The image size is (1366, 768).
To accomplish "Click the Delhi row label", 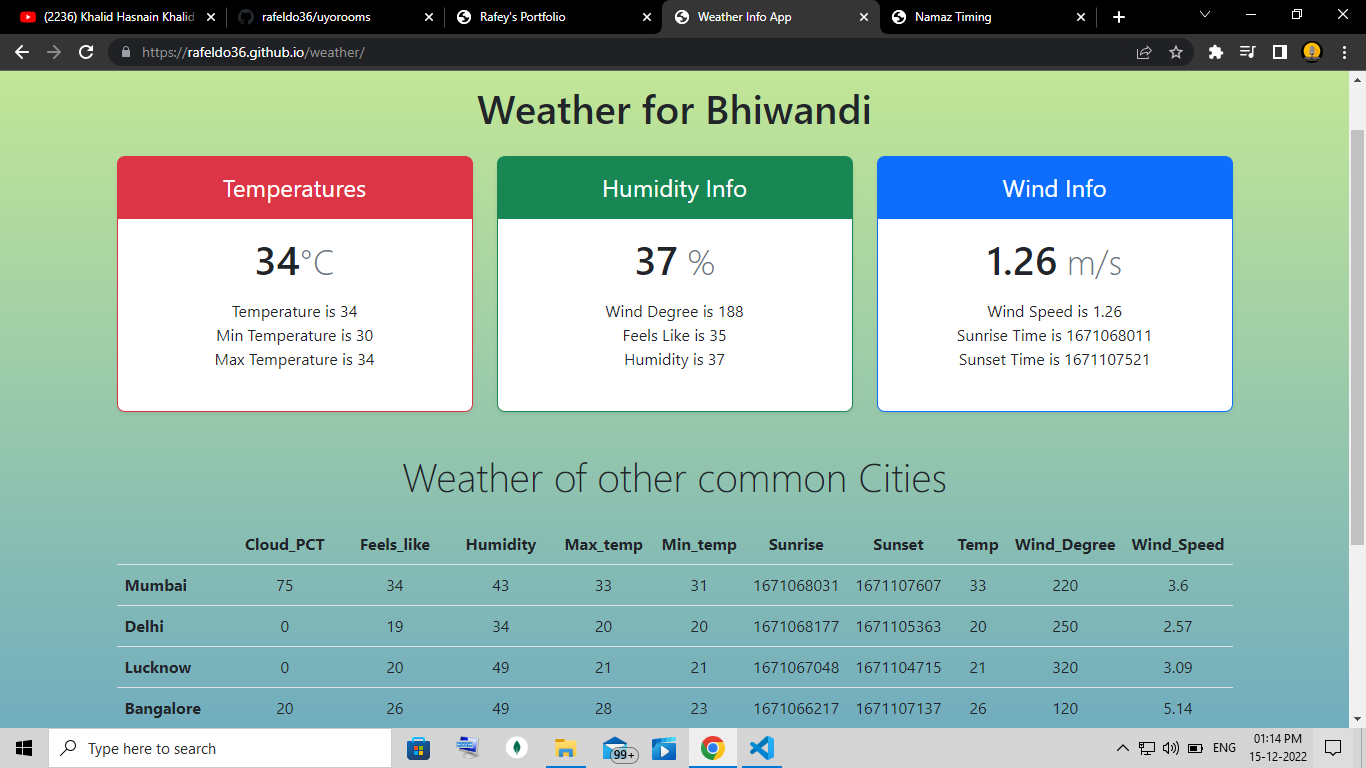I will click(x=144, y=626).
